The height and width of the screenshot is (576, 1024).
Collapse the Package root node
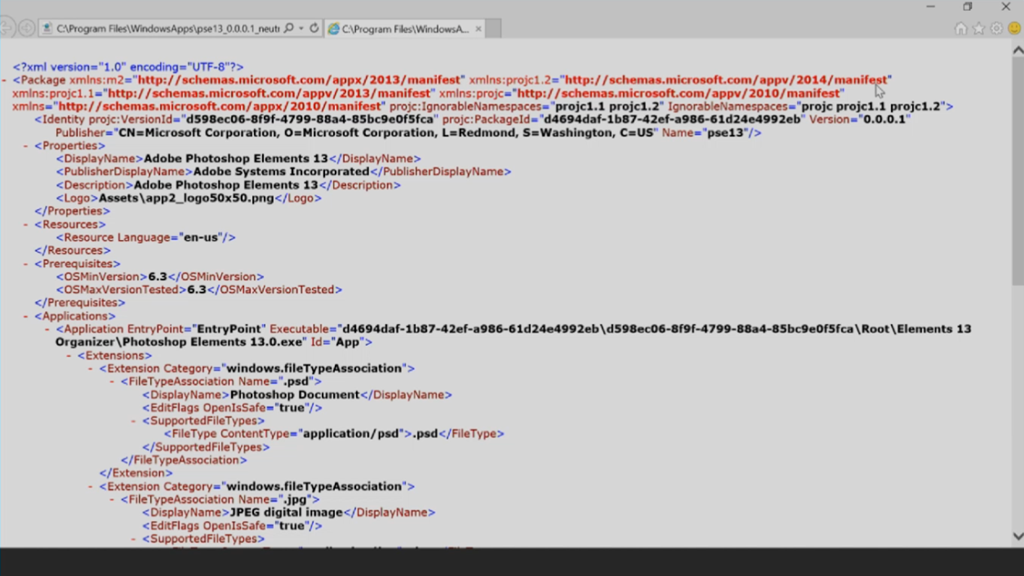[5, 80]
